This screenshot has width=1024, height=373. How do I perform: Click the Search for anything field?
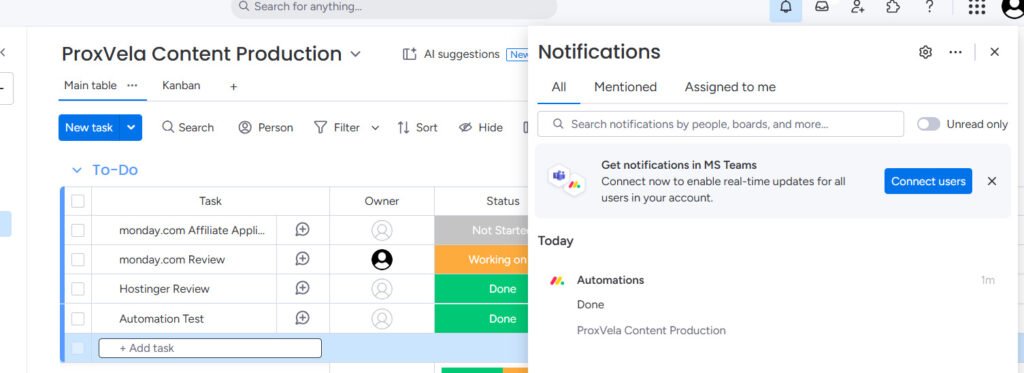[394, 7]
